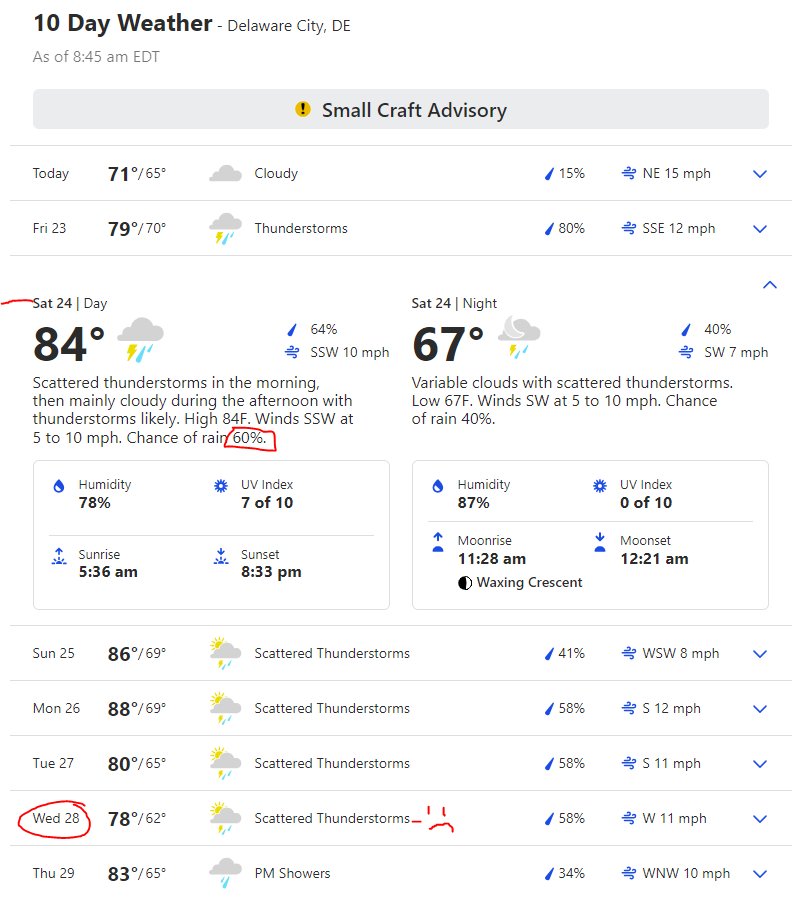Expand the Today forecast row chevron
Viewport: 792px width, 900px height.
click(760, 174)
